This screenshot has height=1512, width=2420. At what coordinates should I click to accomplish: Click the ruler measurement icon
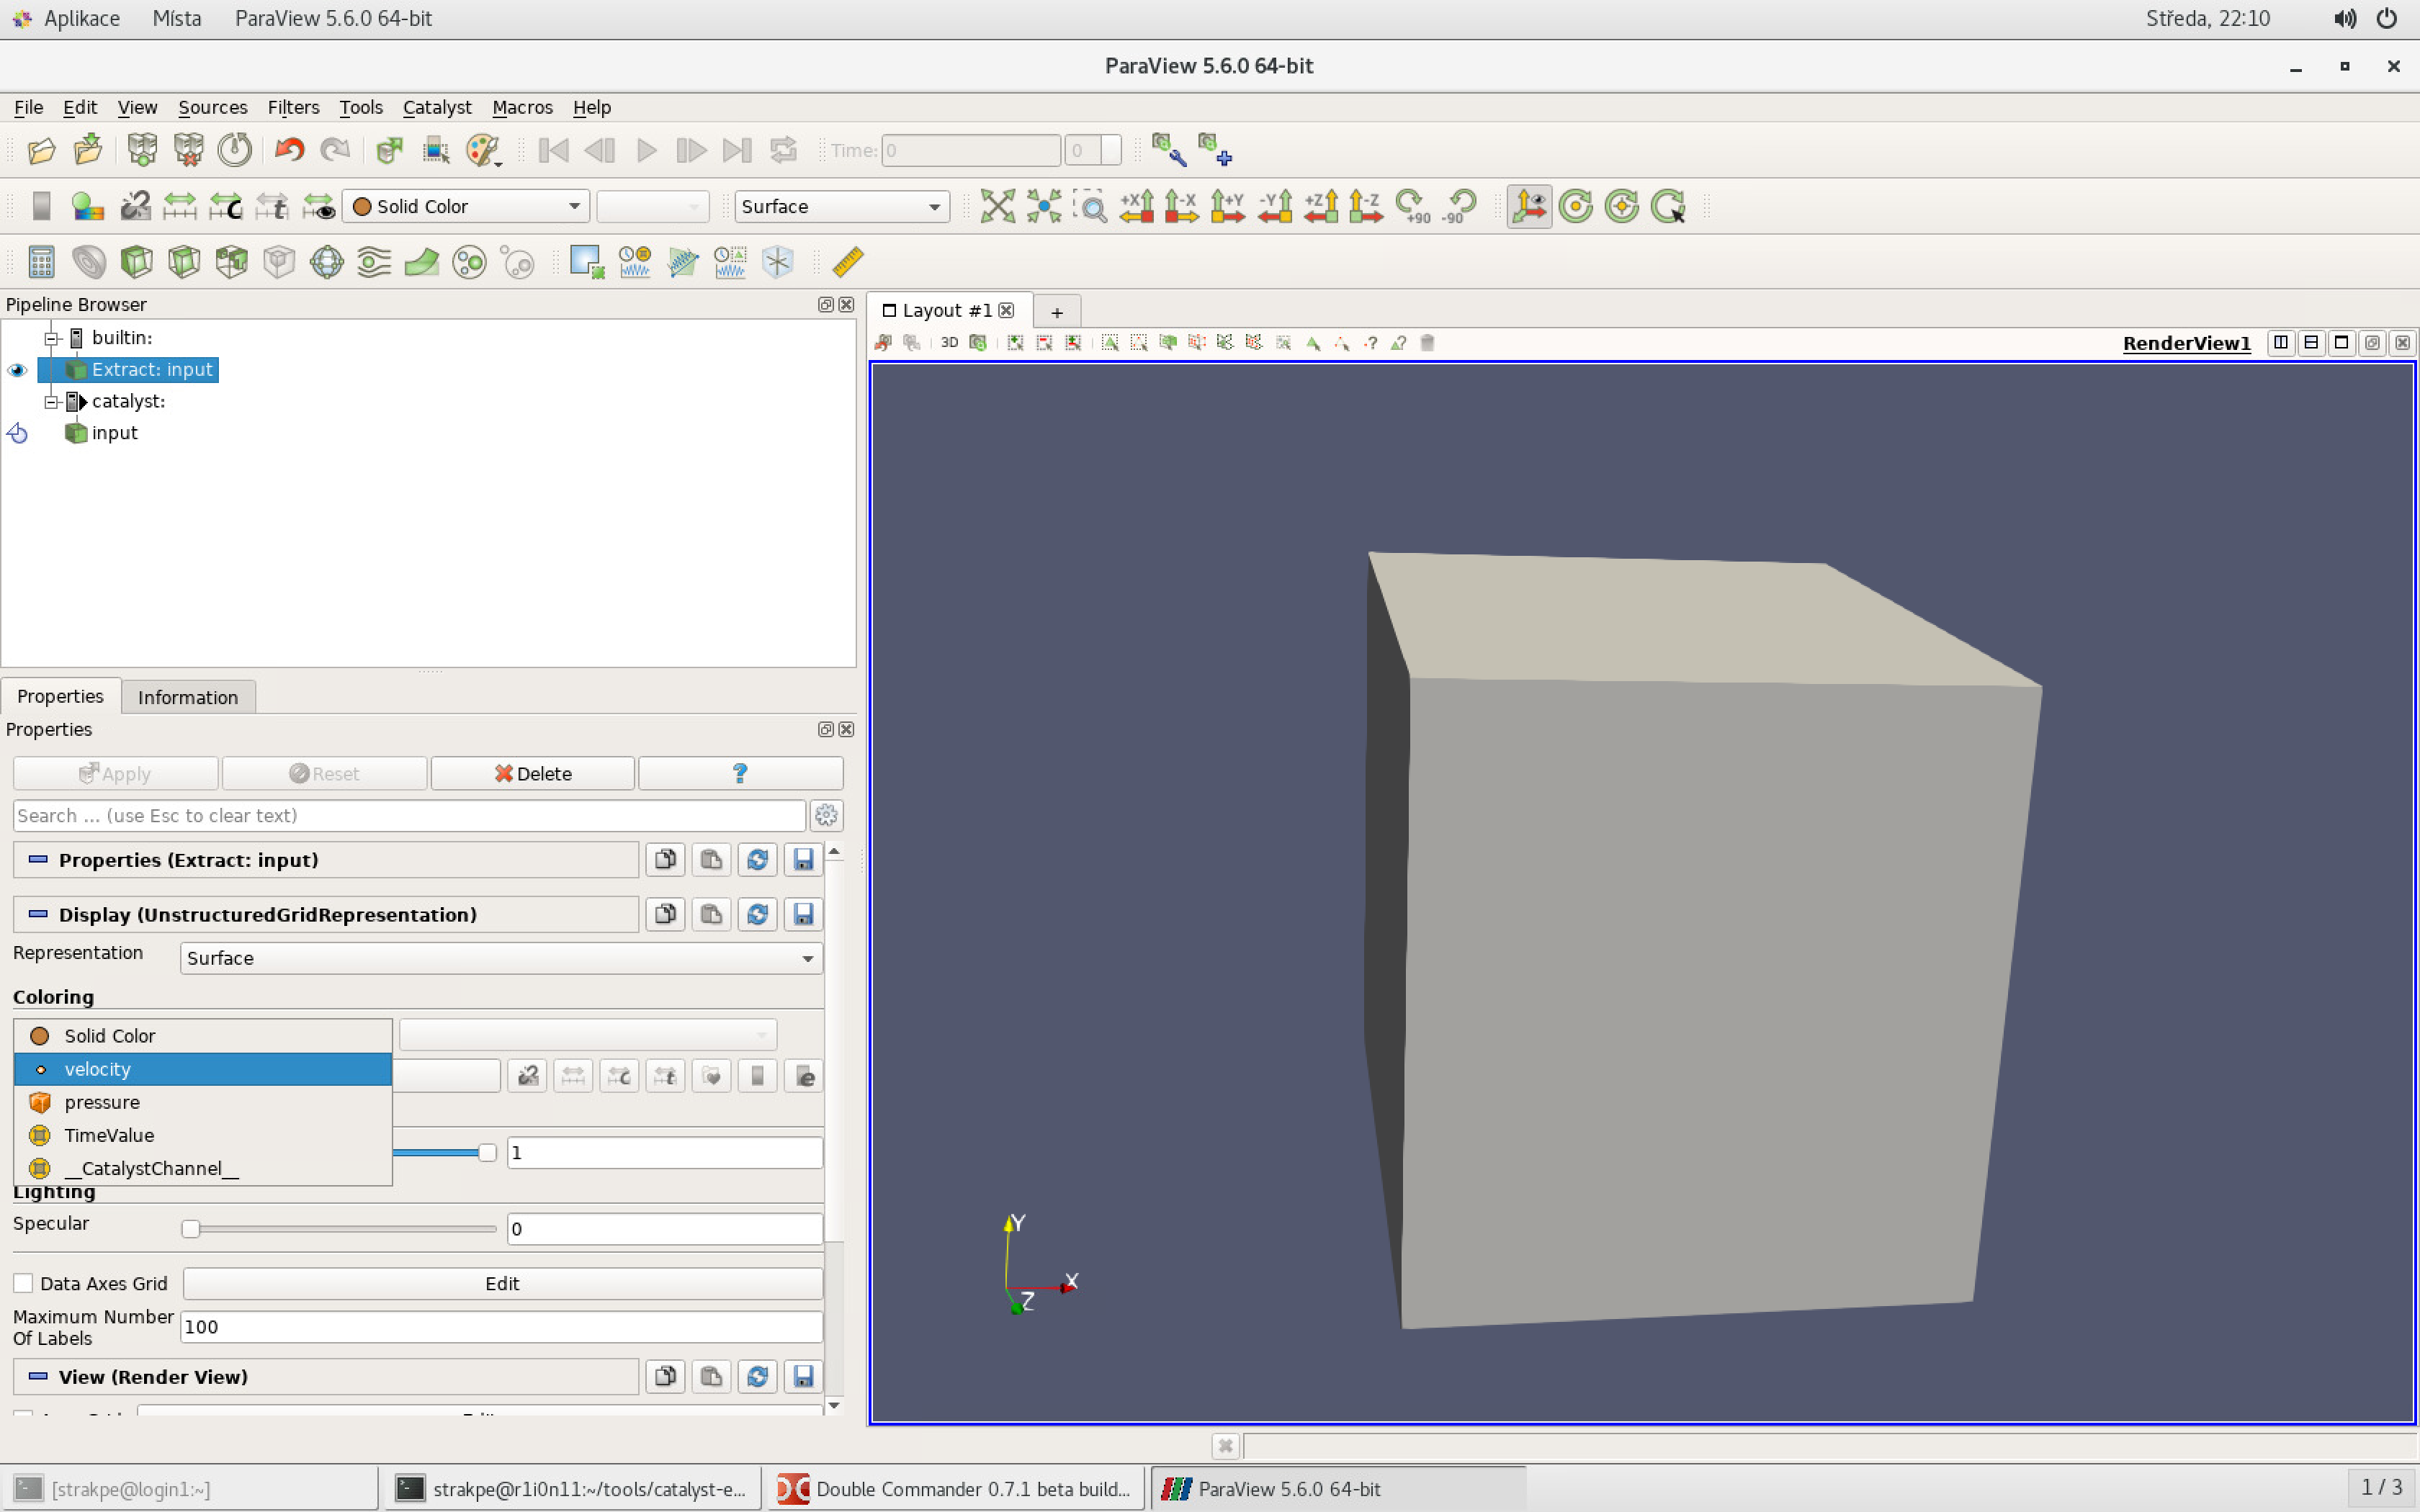(x=847, y=262)
